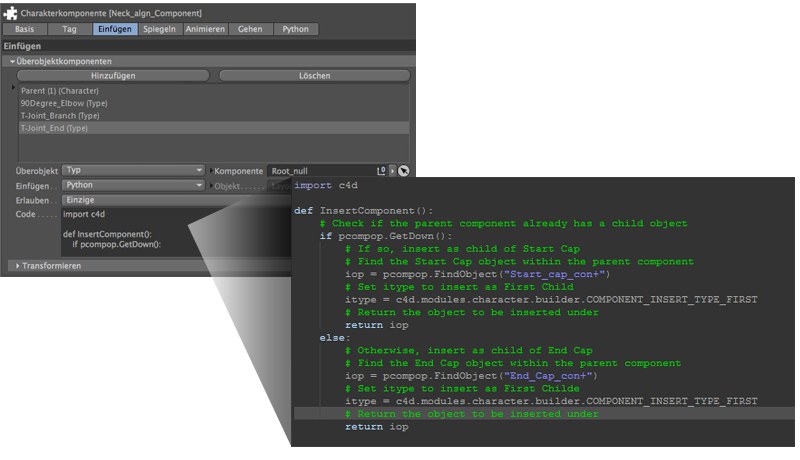Click inside the Code text field
This screenshot has width=800, height=460.
click(176, 232)
